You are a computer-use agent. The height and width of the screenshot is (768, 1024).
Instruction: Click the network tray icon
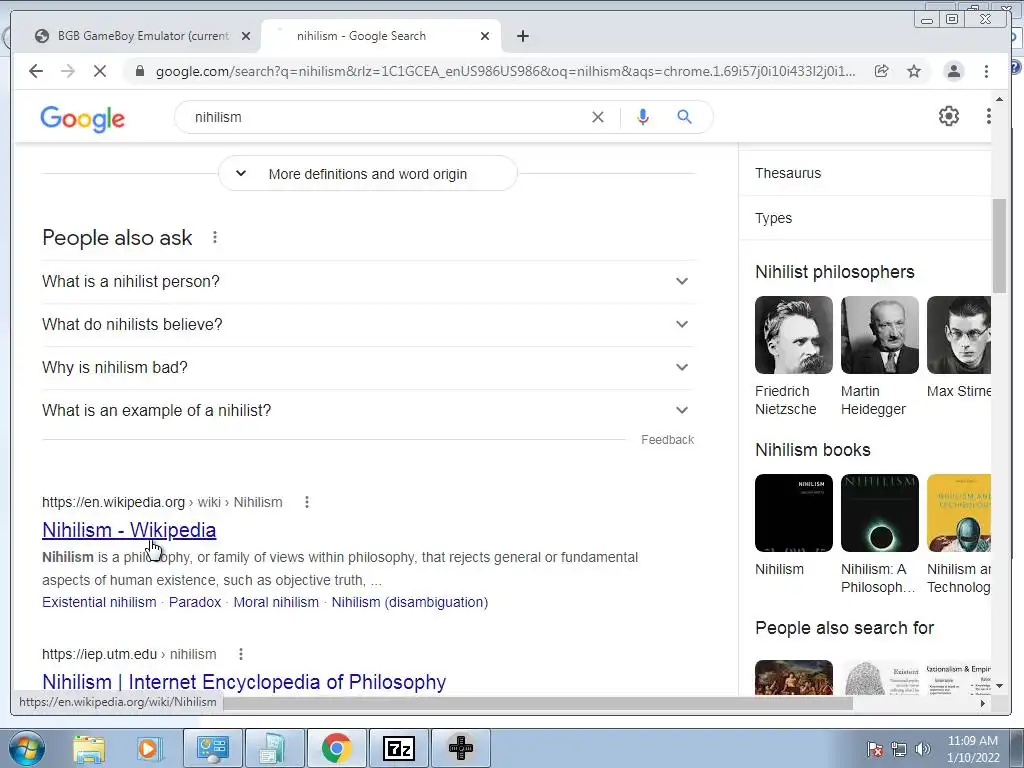click(x=899, y=749)
